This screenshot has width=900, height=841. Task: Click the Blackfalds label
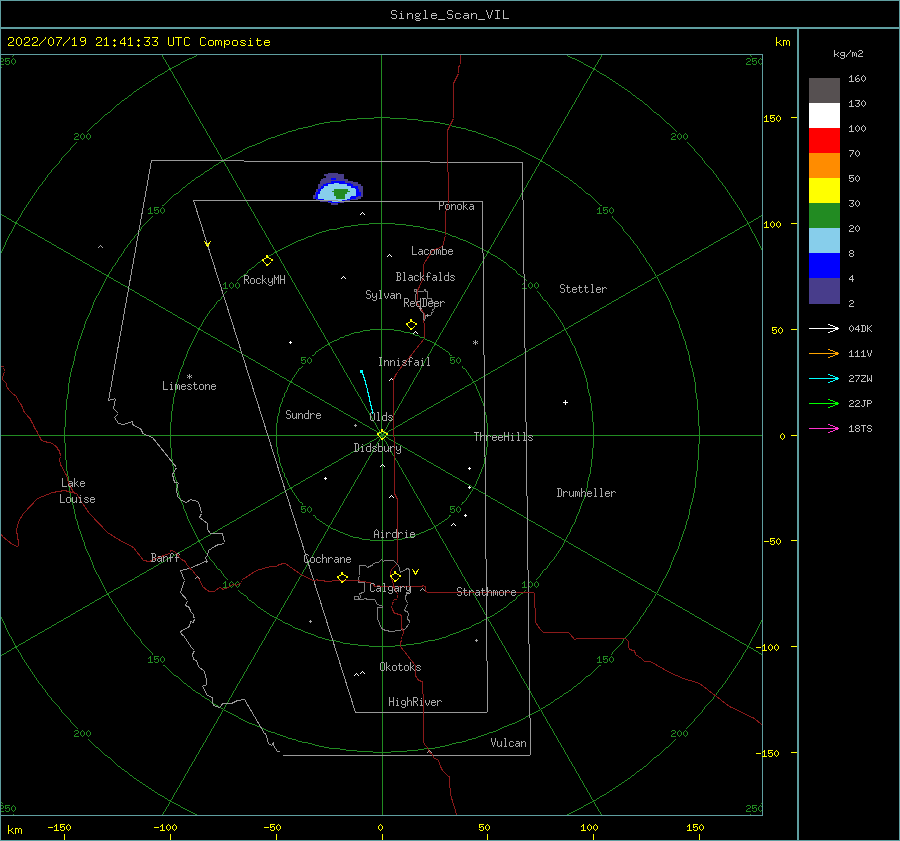pyautogui.click(x=425, y=277)
